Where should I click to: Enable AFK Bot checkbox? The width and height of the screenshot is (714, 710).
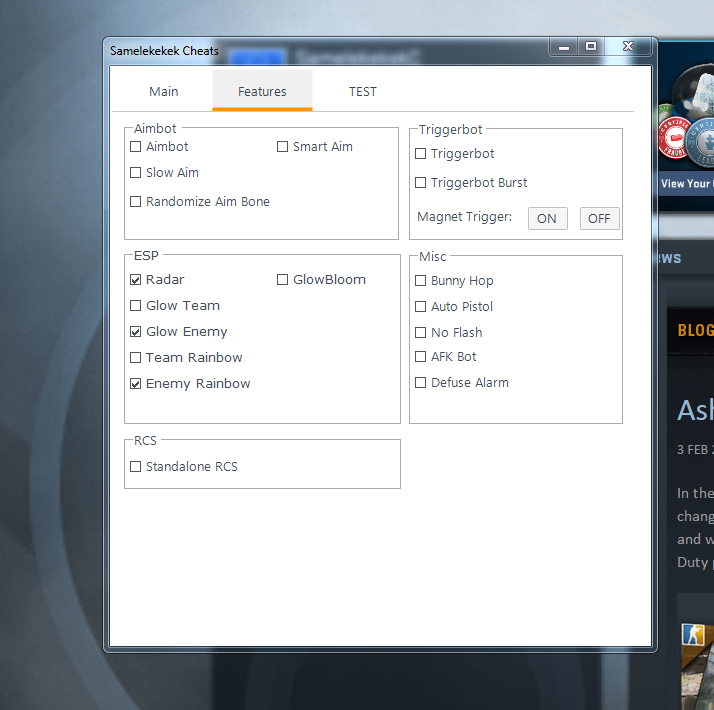pos(421,357)
